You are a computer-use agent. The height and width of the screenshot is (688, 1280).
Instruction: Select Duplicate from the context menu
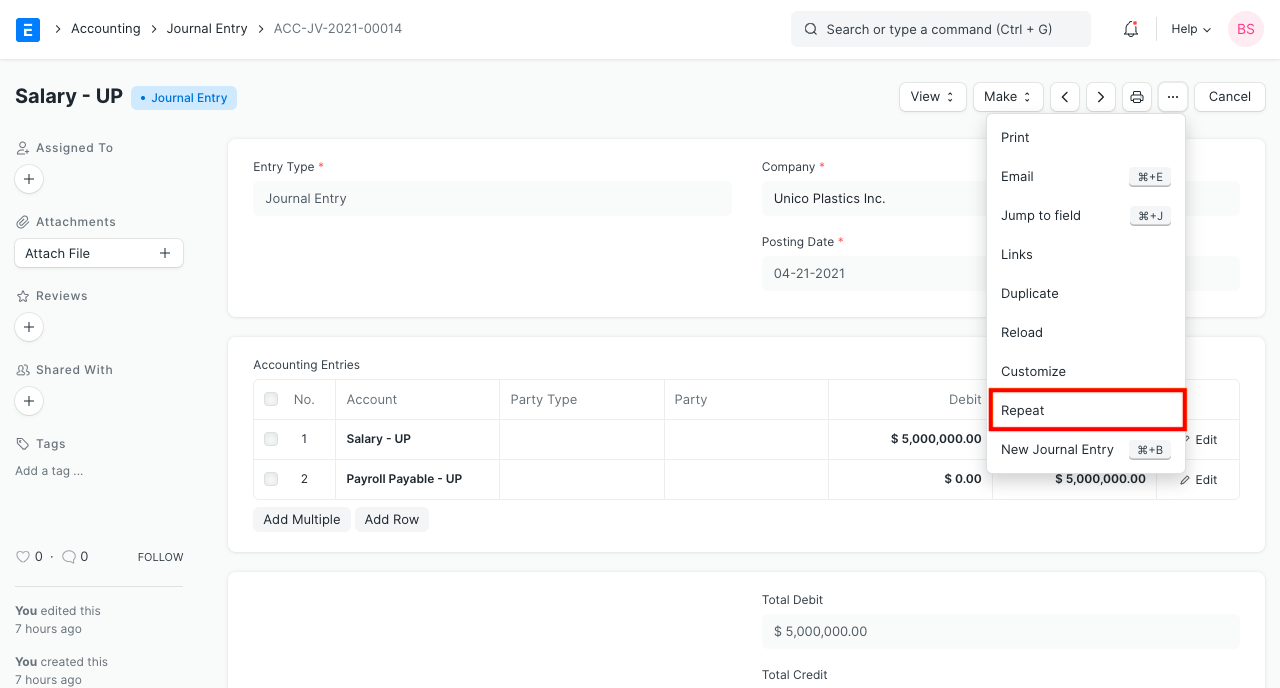click(1029, 293)
